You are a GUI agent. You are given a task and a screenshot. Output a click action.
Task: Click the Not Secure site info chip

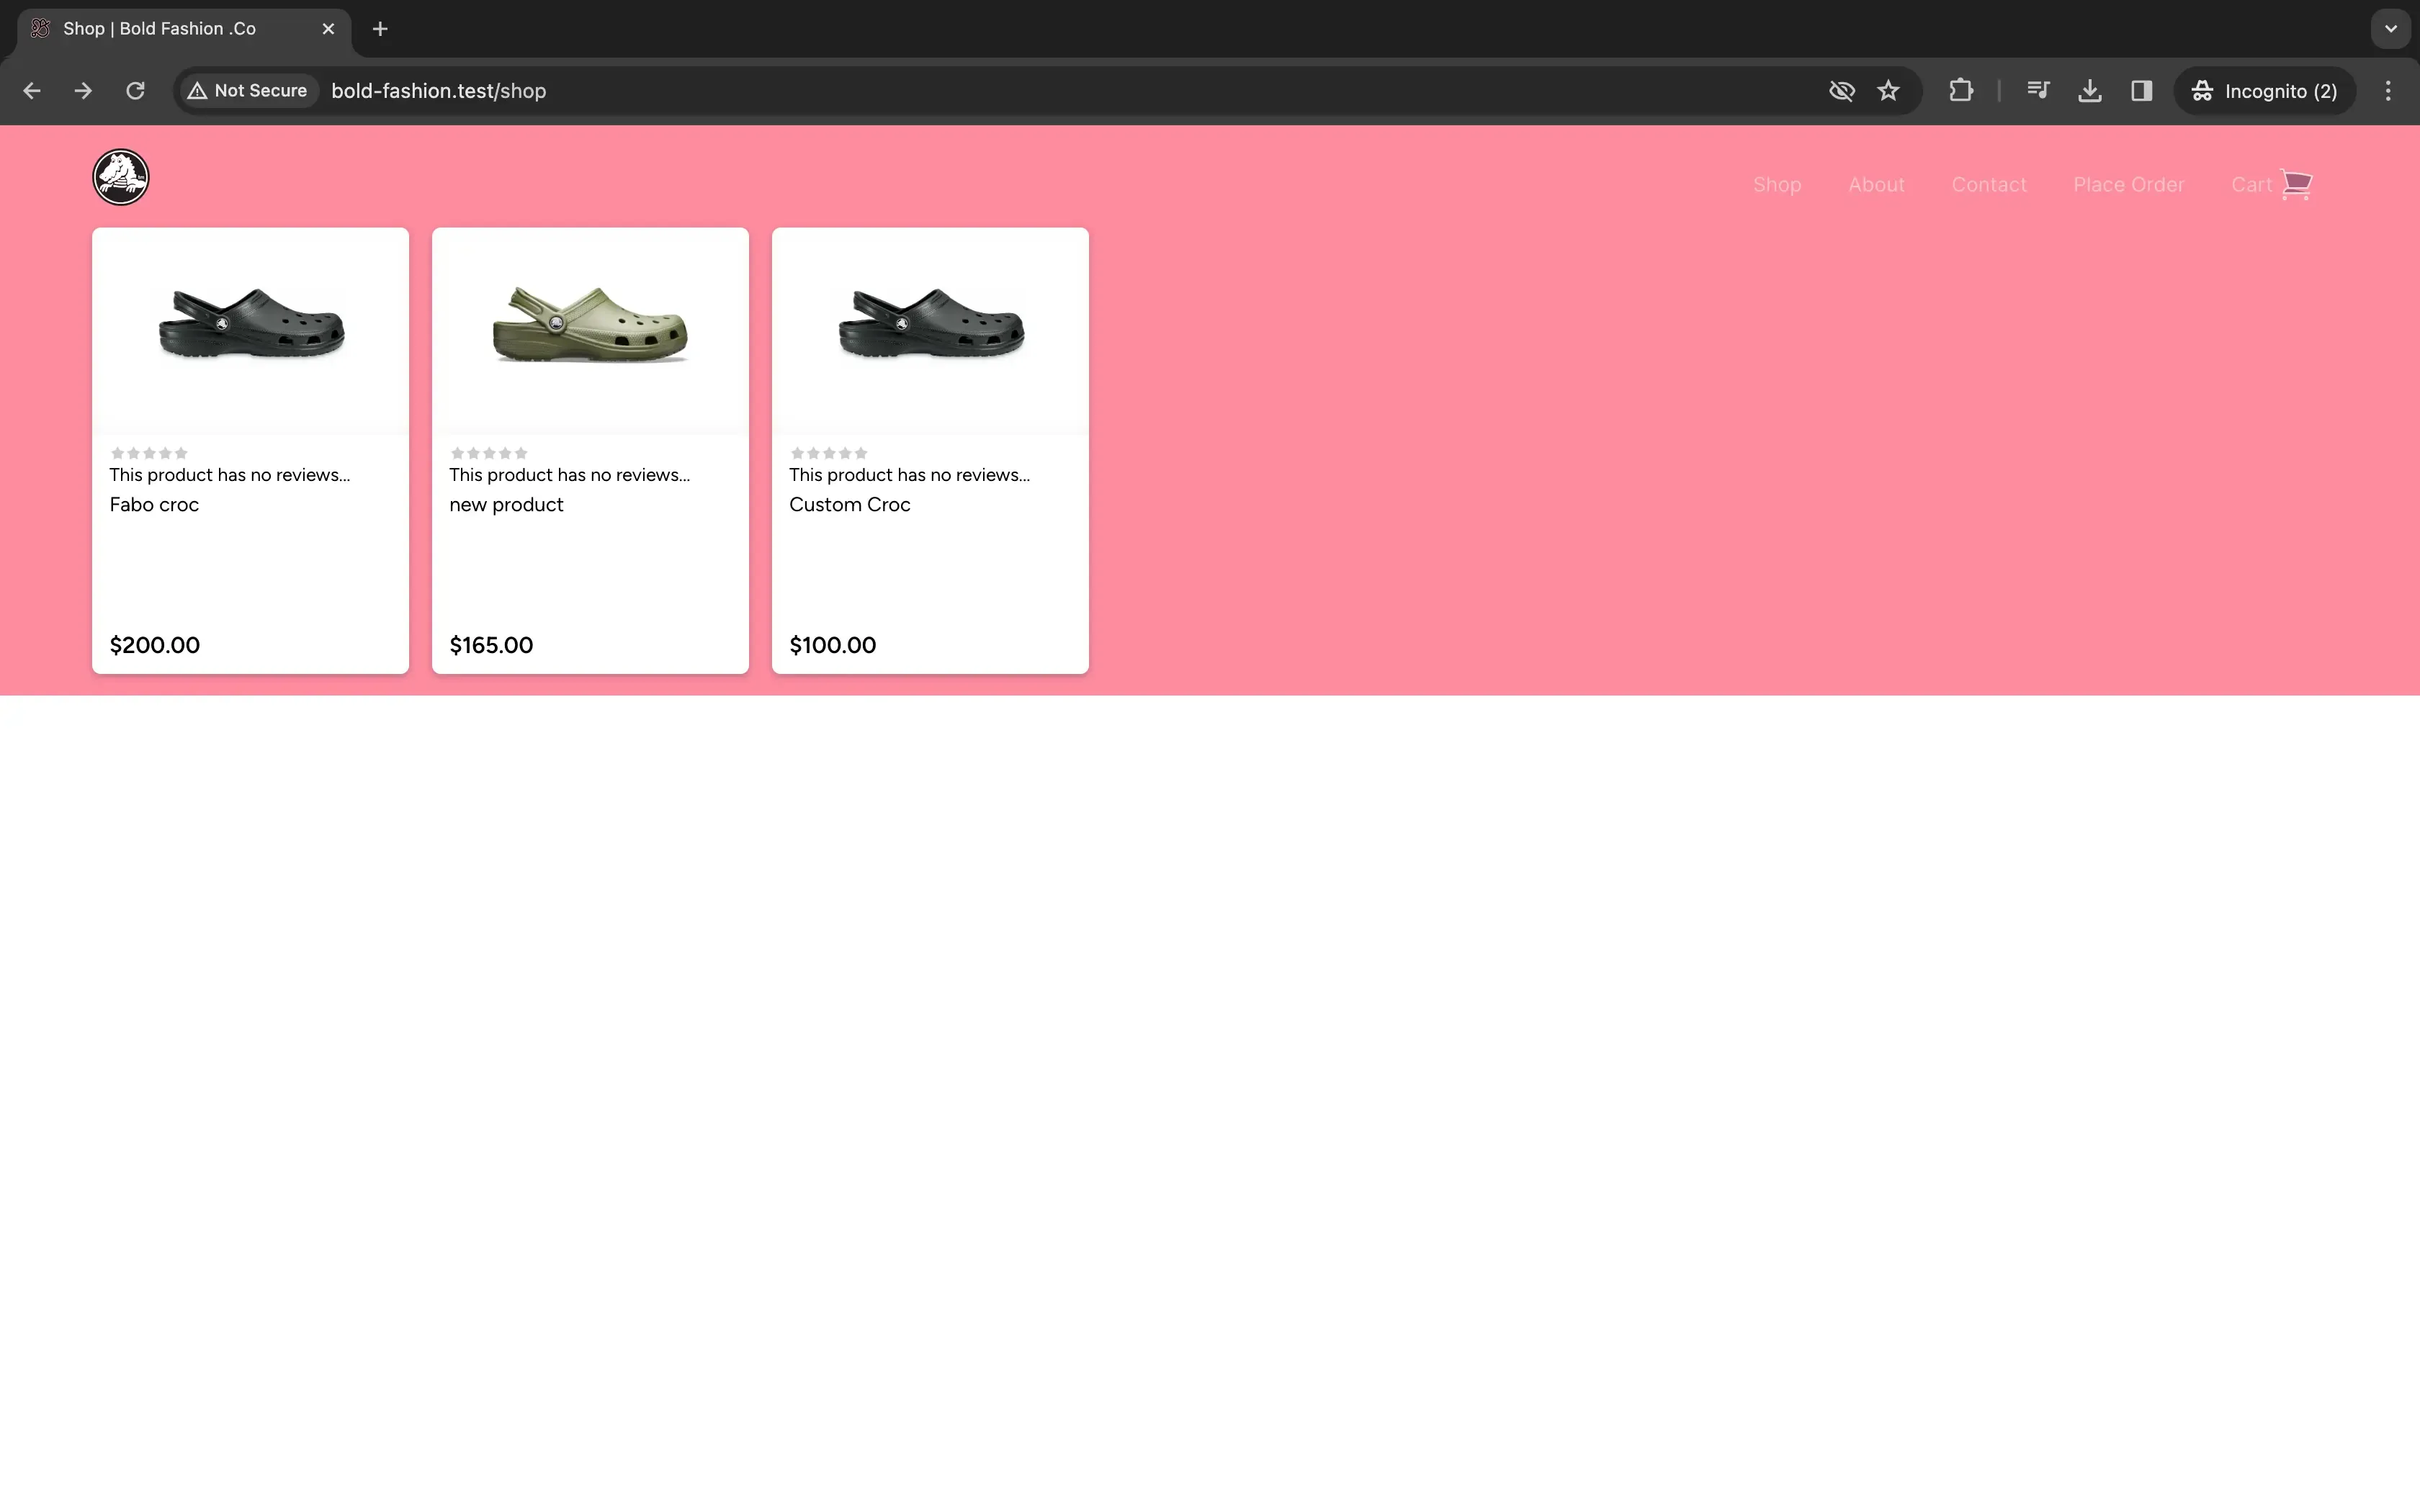click(247, 91)
